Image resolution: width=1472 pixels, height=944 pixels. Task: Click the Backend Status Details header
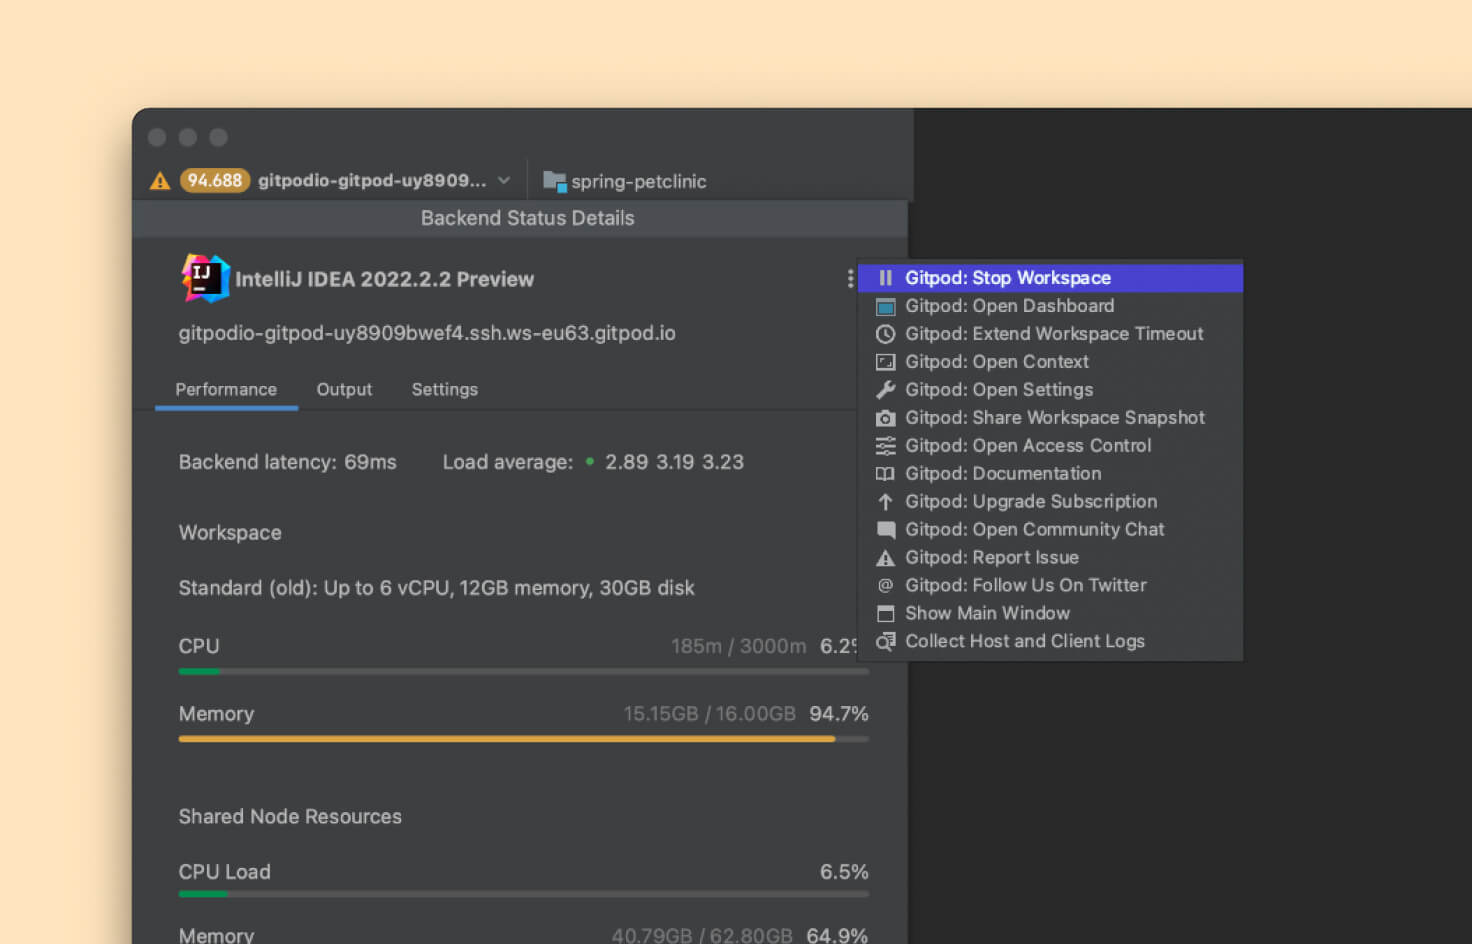[x=527, y=218]
